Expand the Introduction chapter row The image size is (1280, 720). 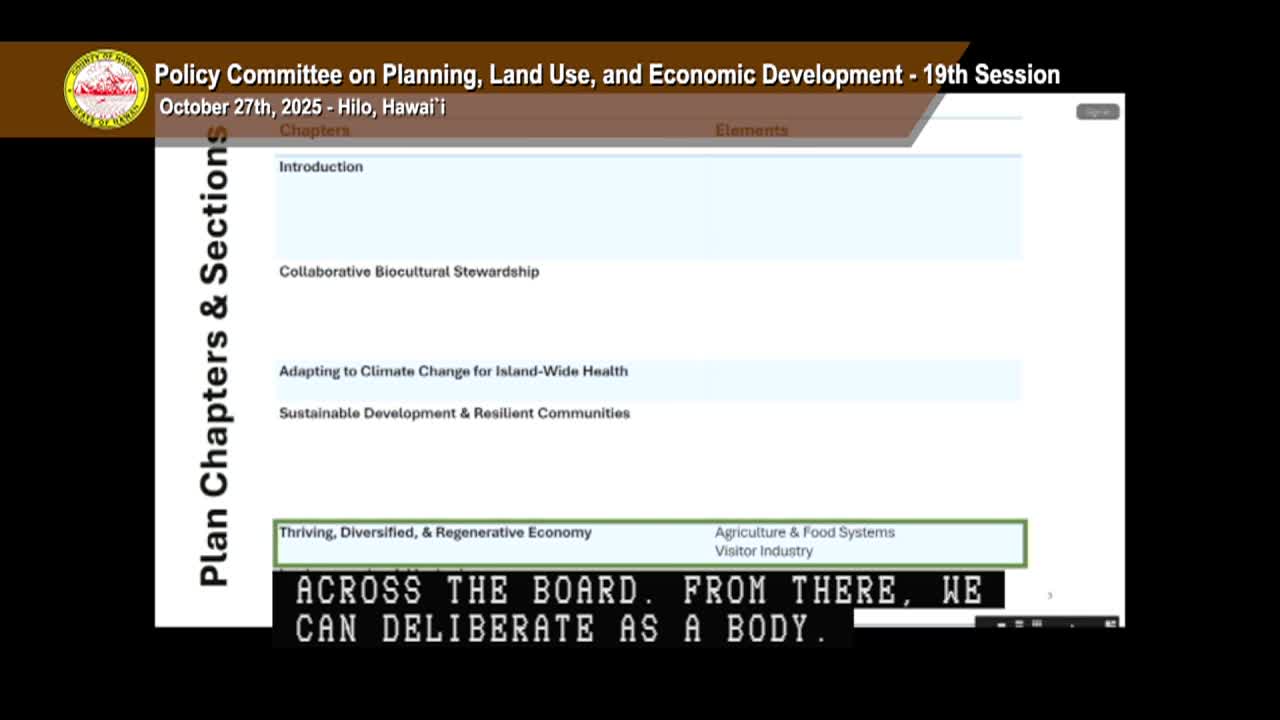pyautogui.click(x=321, y=167)
